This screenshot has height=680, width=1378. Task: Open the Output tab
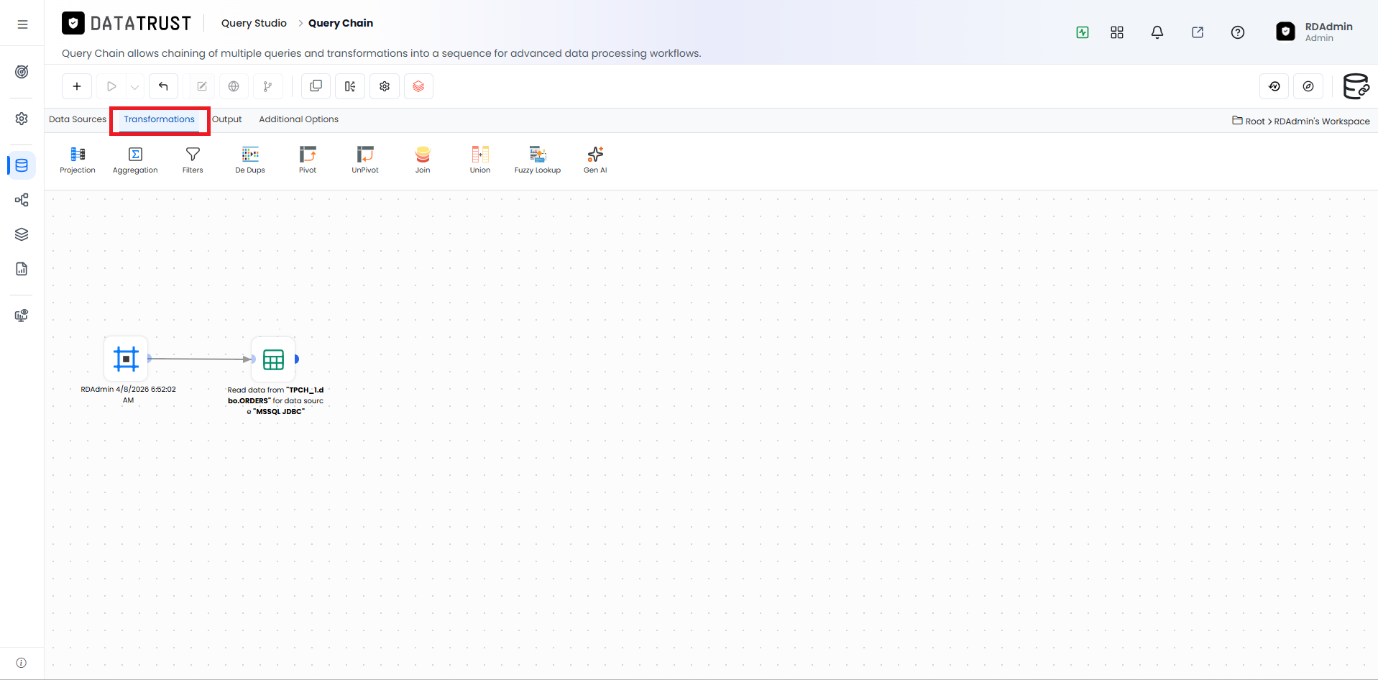click(227, 119)
